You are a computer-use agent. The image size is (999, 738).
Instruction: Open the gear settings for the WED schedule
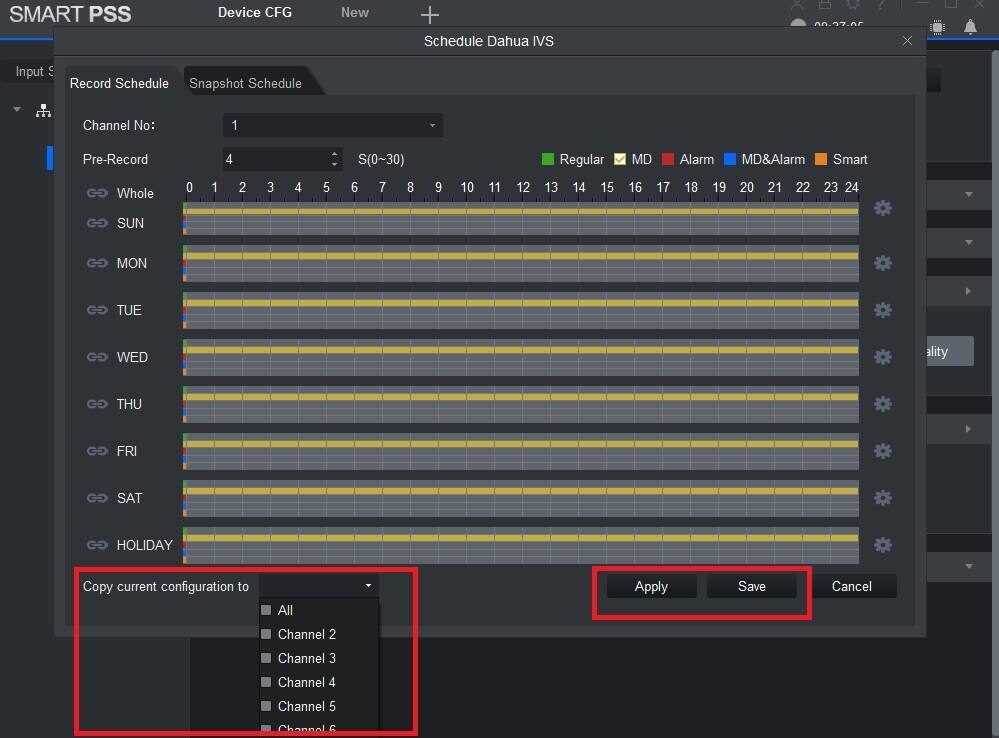click(882, 357)
